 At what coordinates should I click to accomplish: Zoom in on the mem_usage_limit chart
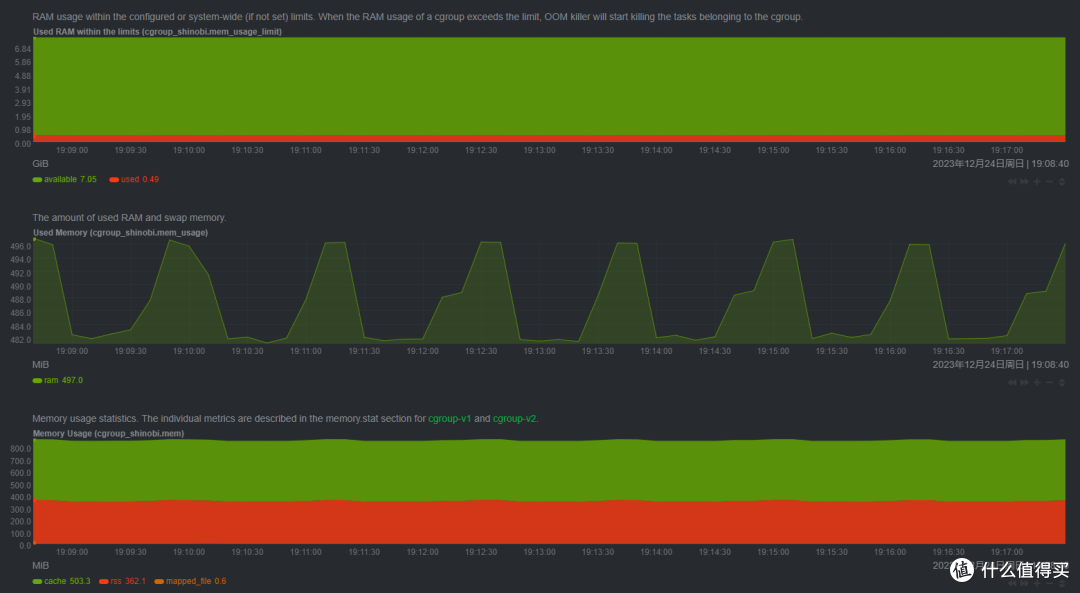point(1036,181)
